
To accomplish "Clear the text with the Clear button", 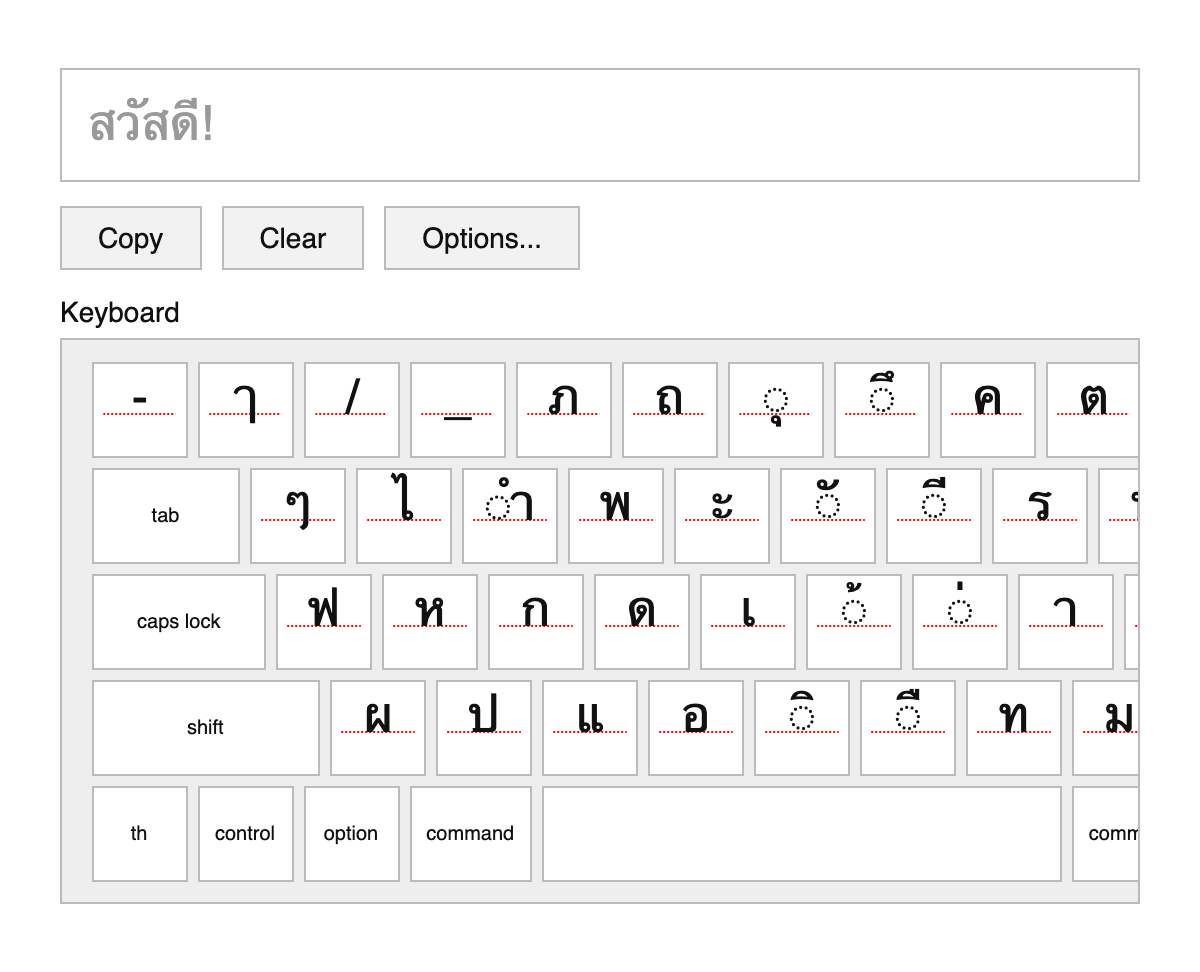I will coord(292,238).
